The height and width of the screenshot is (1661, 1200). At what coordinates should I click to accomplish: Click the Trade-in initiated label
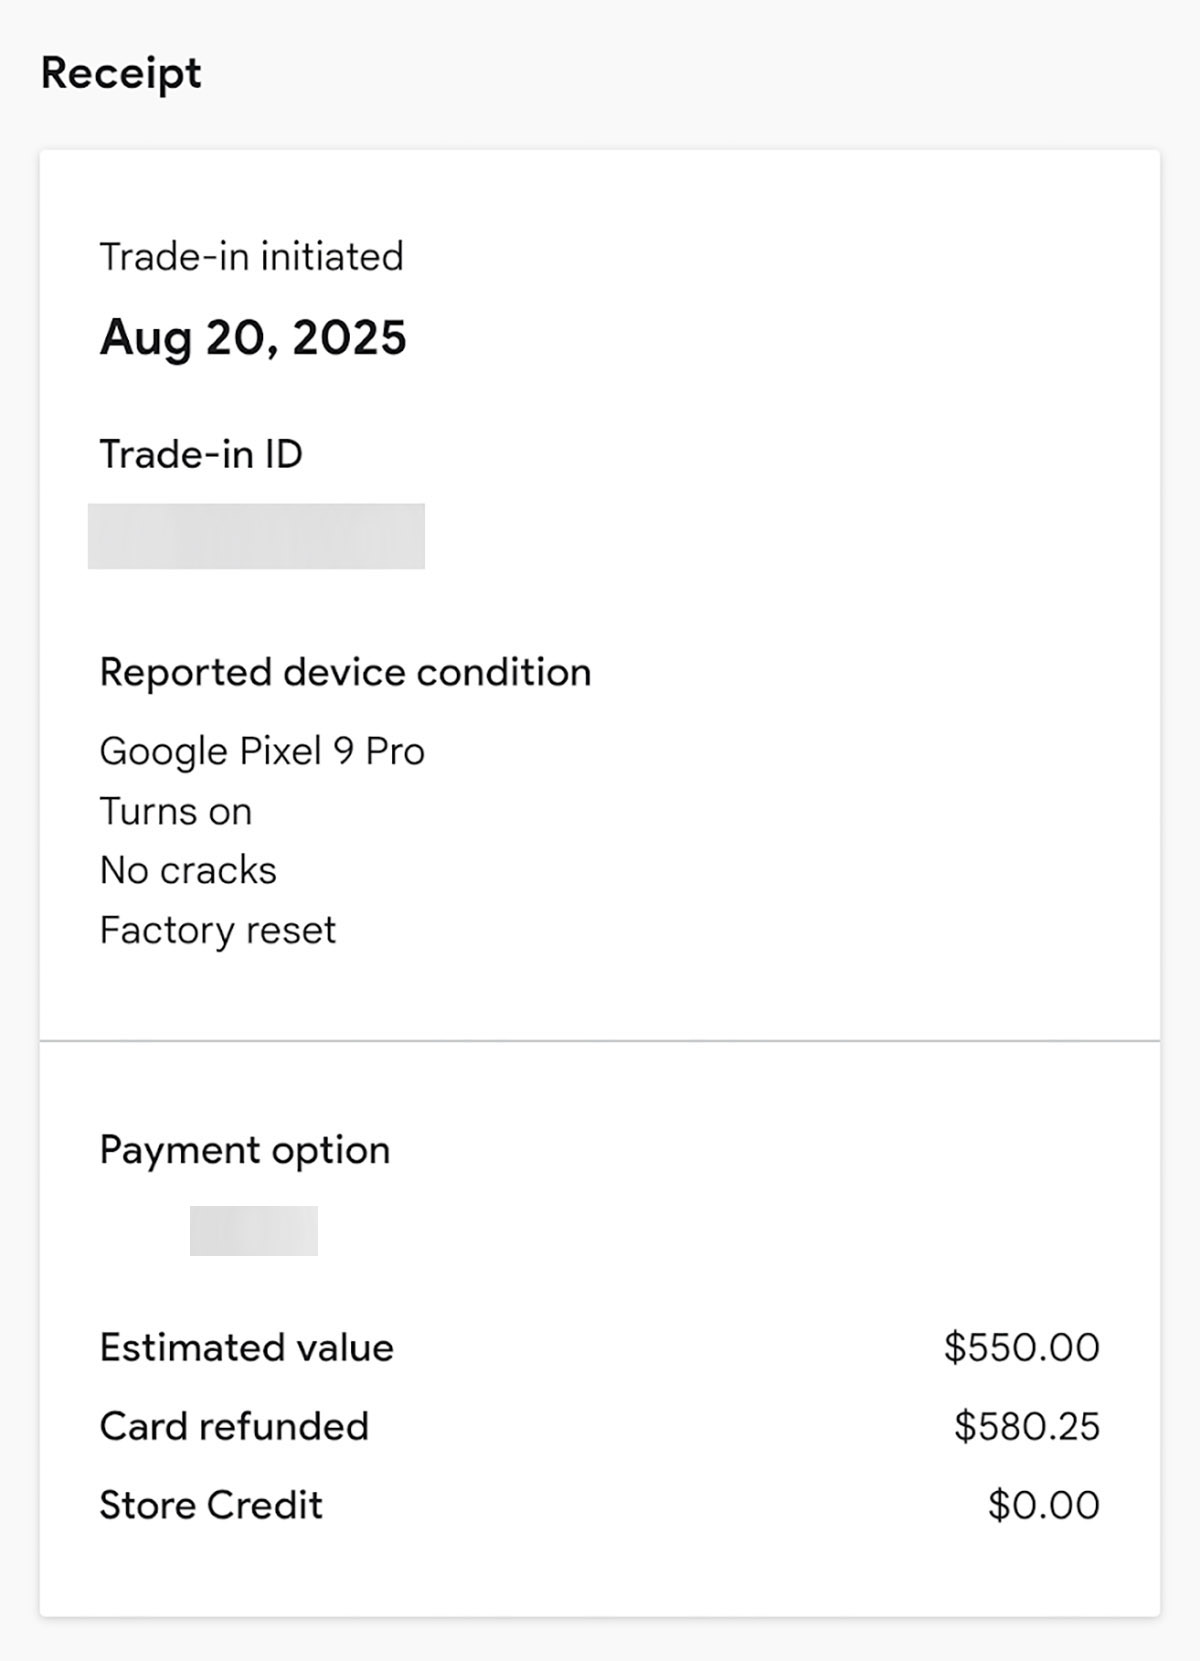click(251, 257)
